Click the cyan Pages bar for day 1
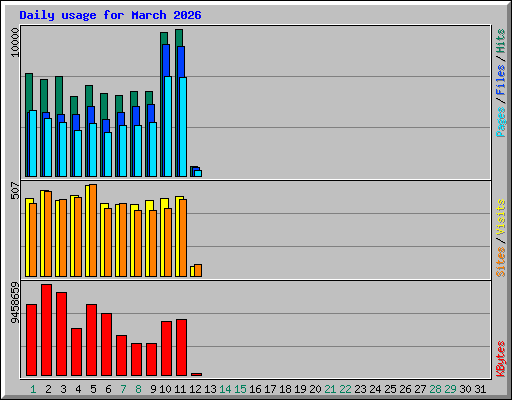512x400 pixels. [x=33, y=144]
